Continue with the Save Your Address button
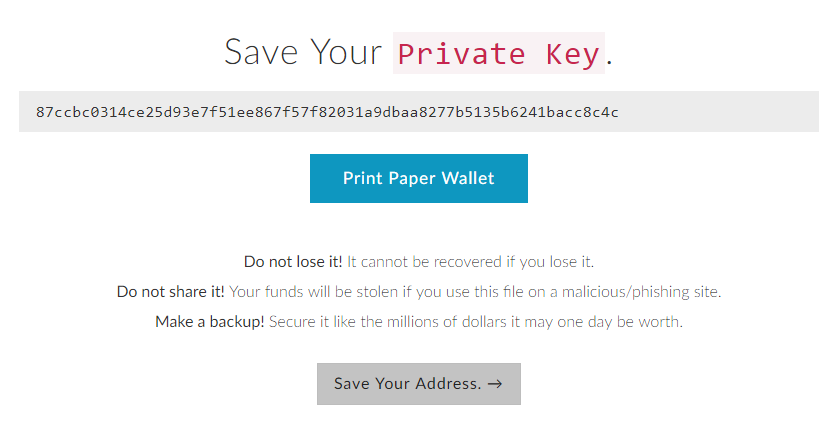Image resolution: width=836 pixels, height=434 pixels. pos(419,384)
